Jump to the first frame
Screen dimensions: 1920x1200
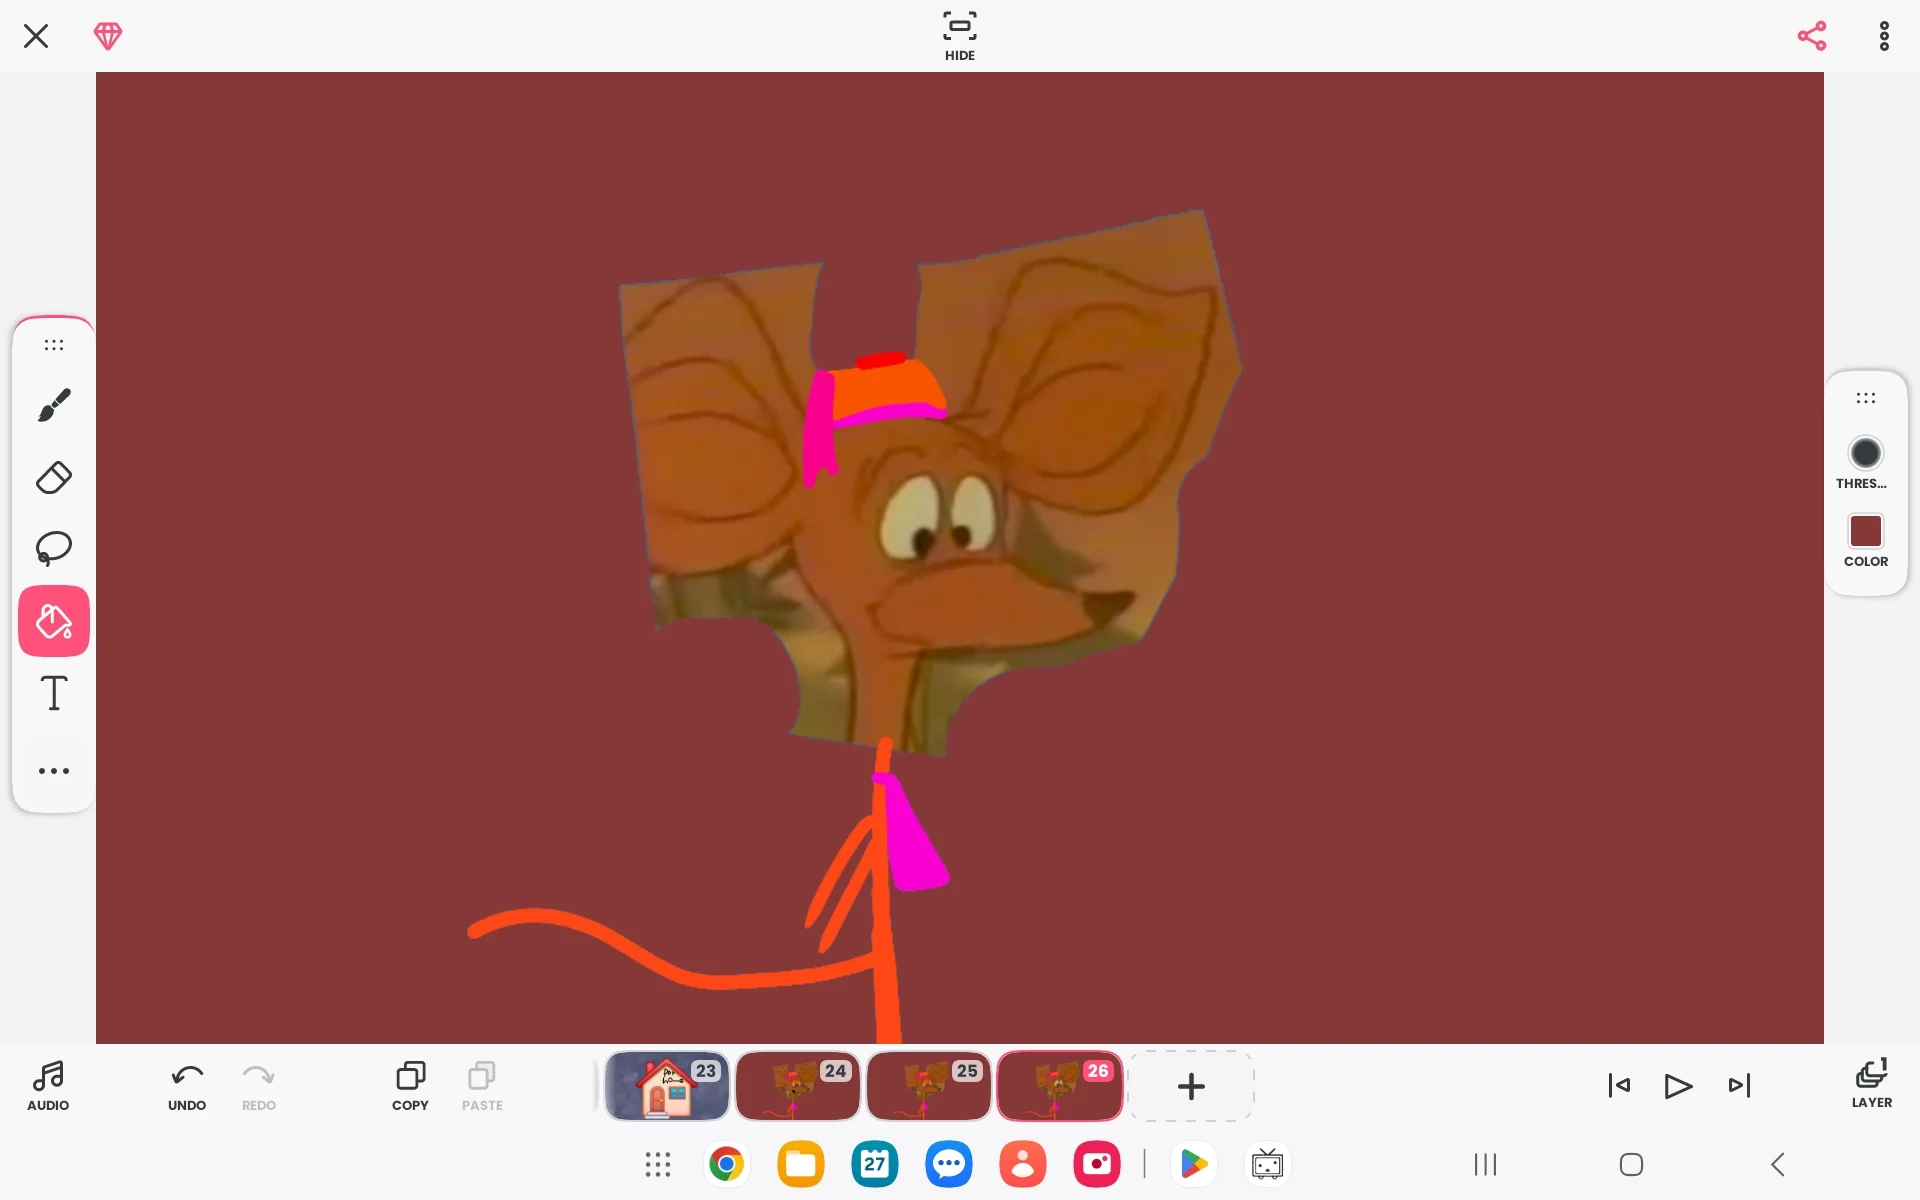[x=1619, y=1086]
